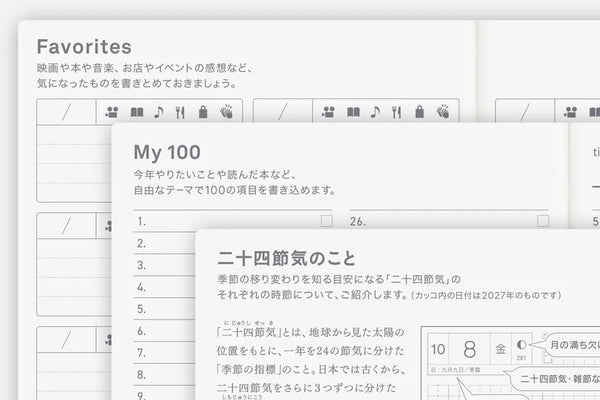
Task: Choose clapping hands icon in middle top Favorites card
Action: (443, 111)
